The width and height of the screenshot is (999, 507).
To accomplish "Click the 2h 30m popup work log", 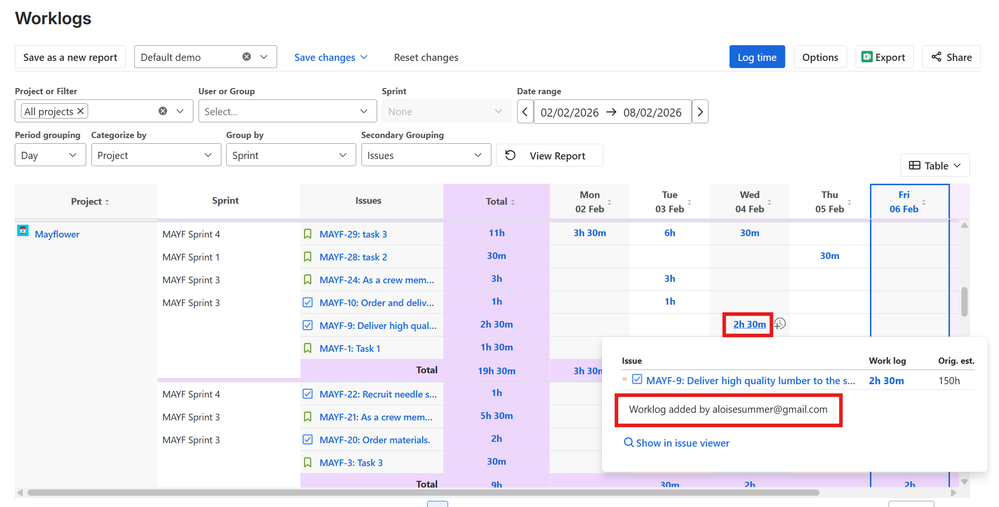I will [886, 381].
